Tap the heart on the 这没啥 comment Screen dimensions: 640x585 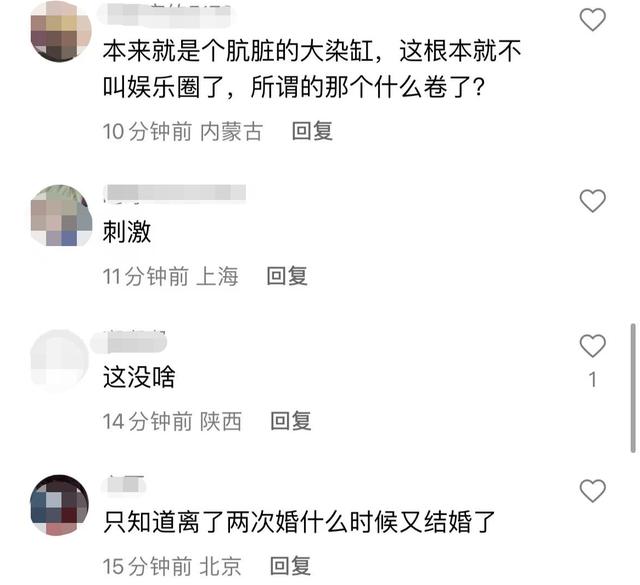click(x=592, y=345)
